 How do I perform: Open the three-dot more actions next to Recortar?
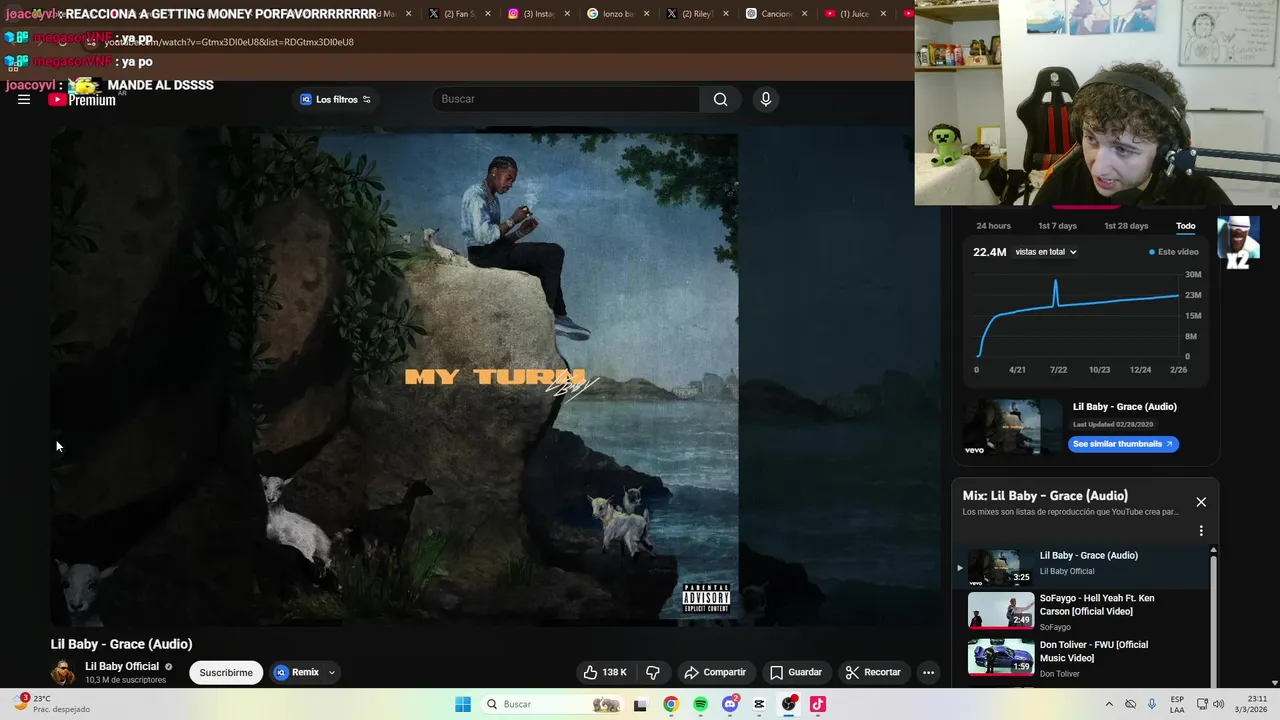coord(928,672)
